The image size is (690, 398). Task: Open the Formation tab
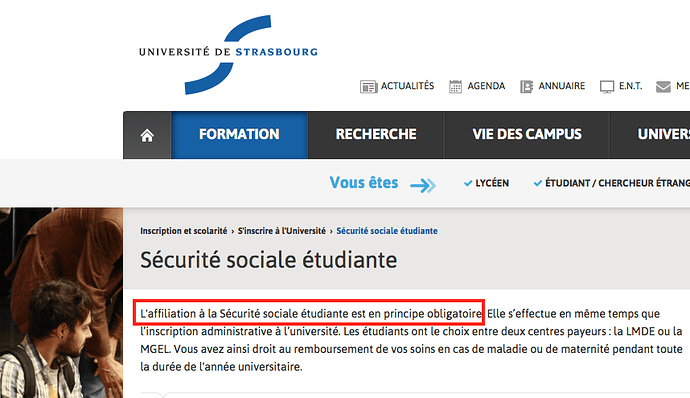239,135
